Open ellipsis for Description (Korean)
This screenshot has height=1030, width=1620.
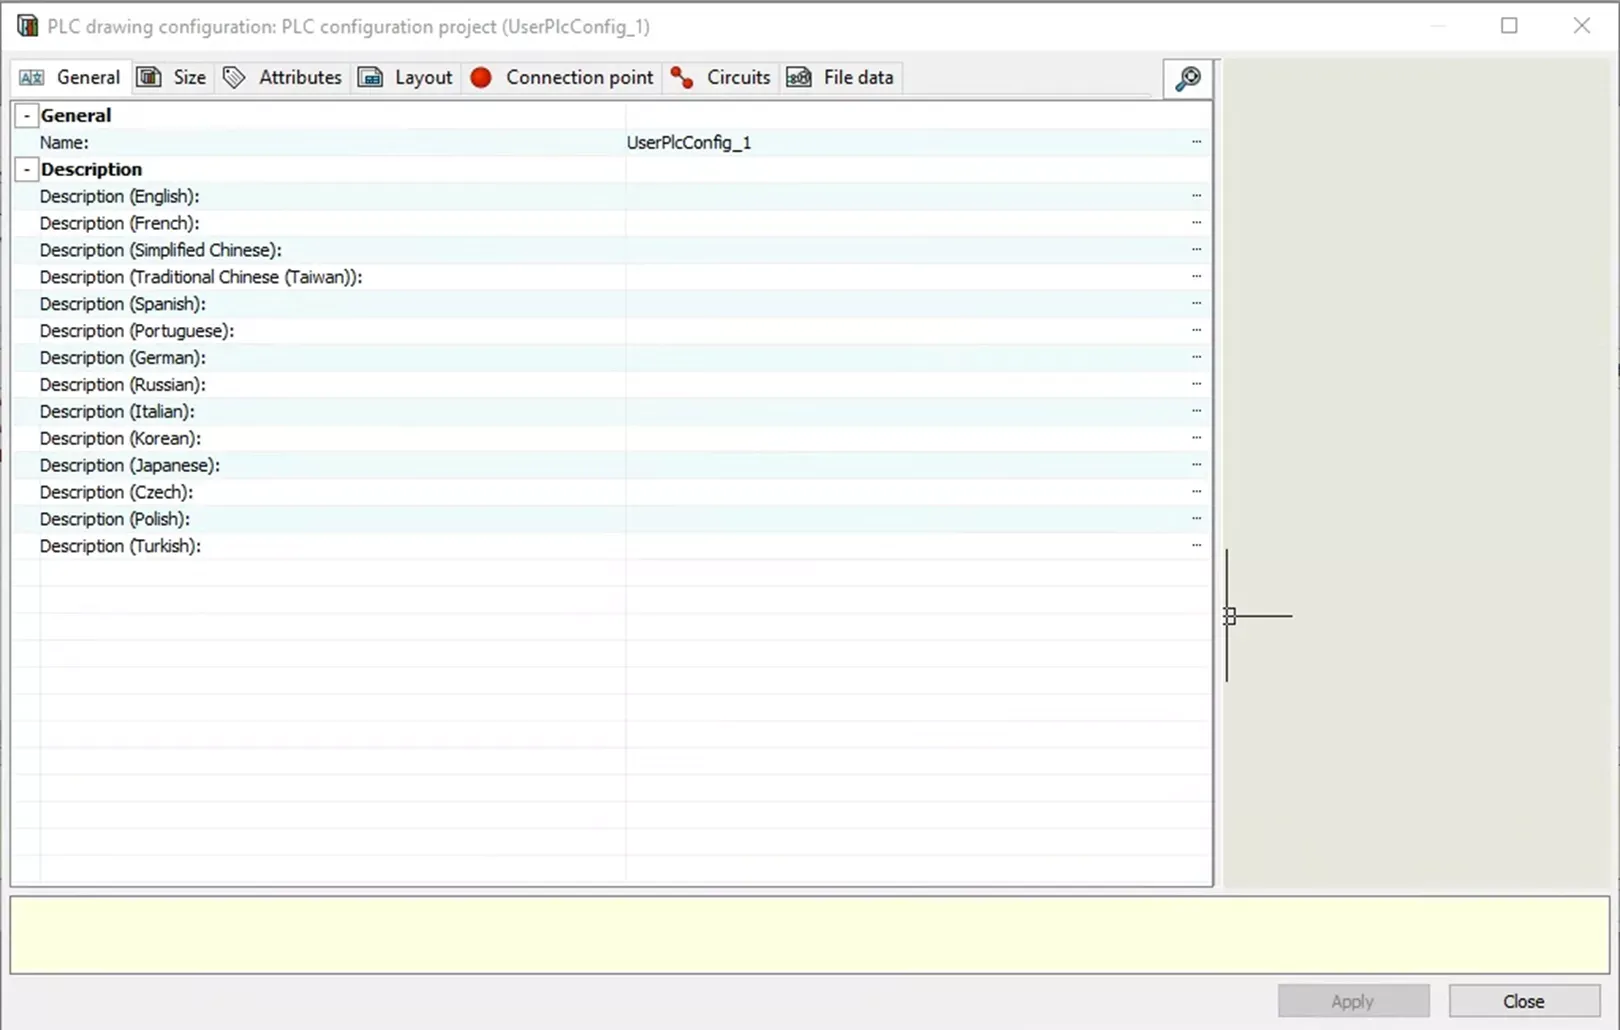tap(1196, 439)
